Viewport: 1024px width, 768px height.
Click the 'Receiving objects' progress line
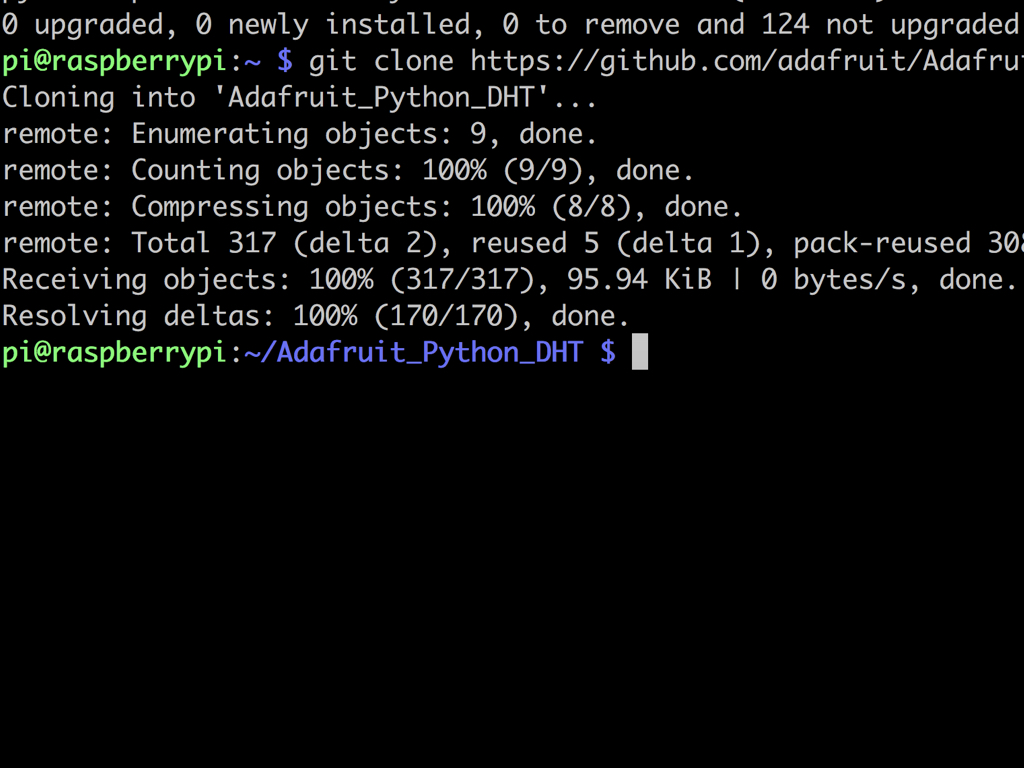[x=509, y=280]
